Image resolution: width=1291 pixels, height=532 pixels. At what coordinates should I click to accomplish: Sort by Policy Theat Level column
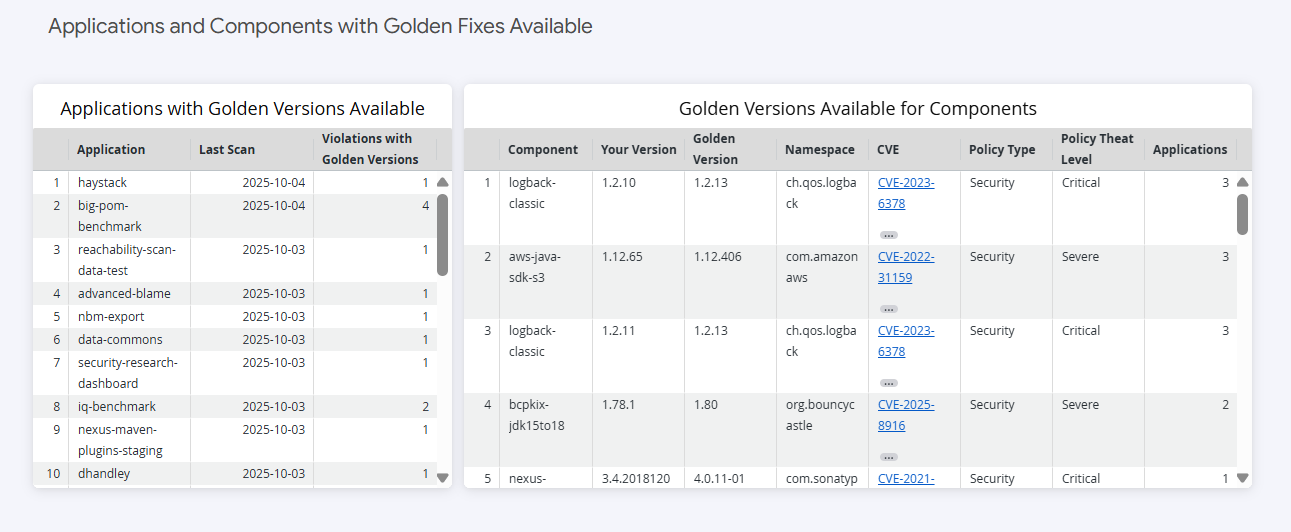click(x=1097, y=149)
